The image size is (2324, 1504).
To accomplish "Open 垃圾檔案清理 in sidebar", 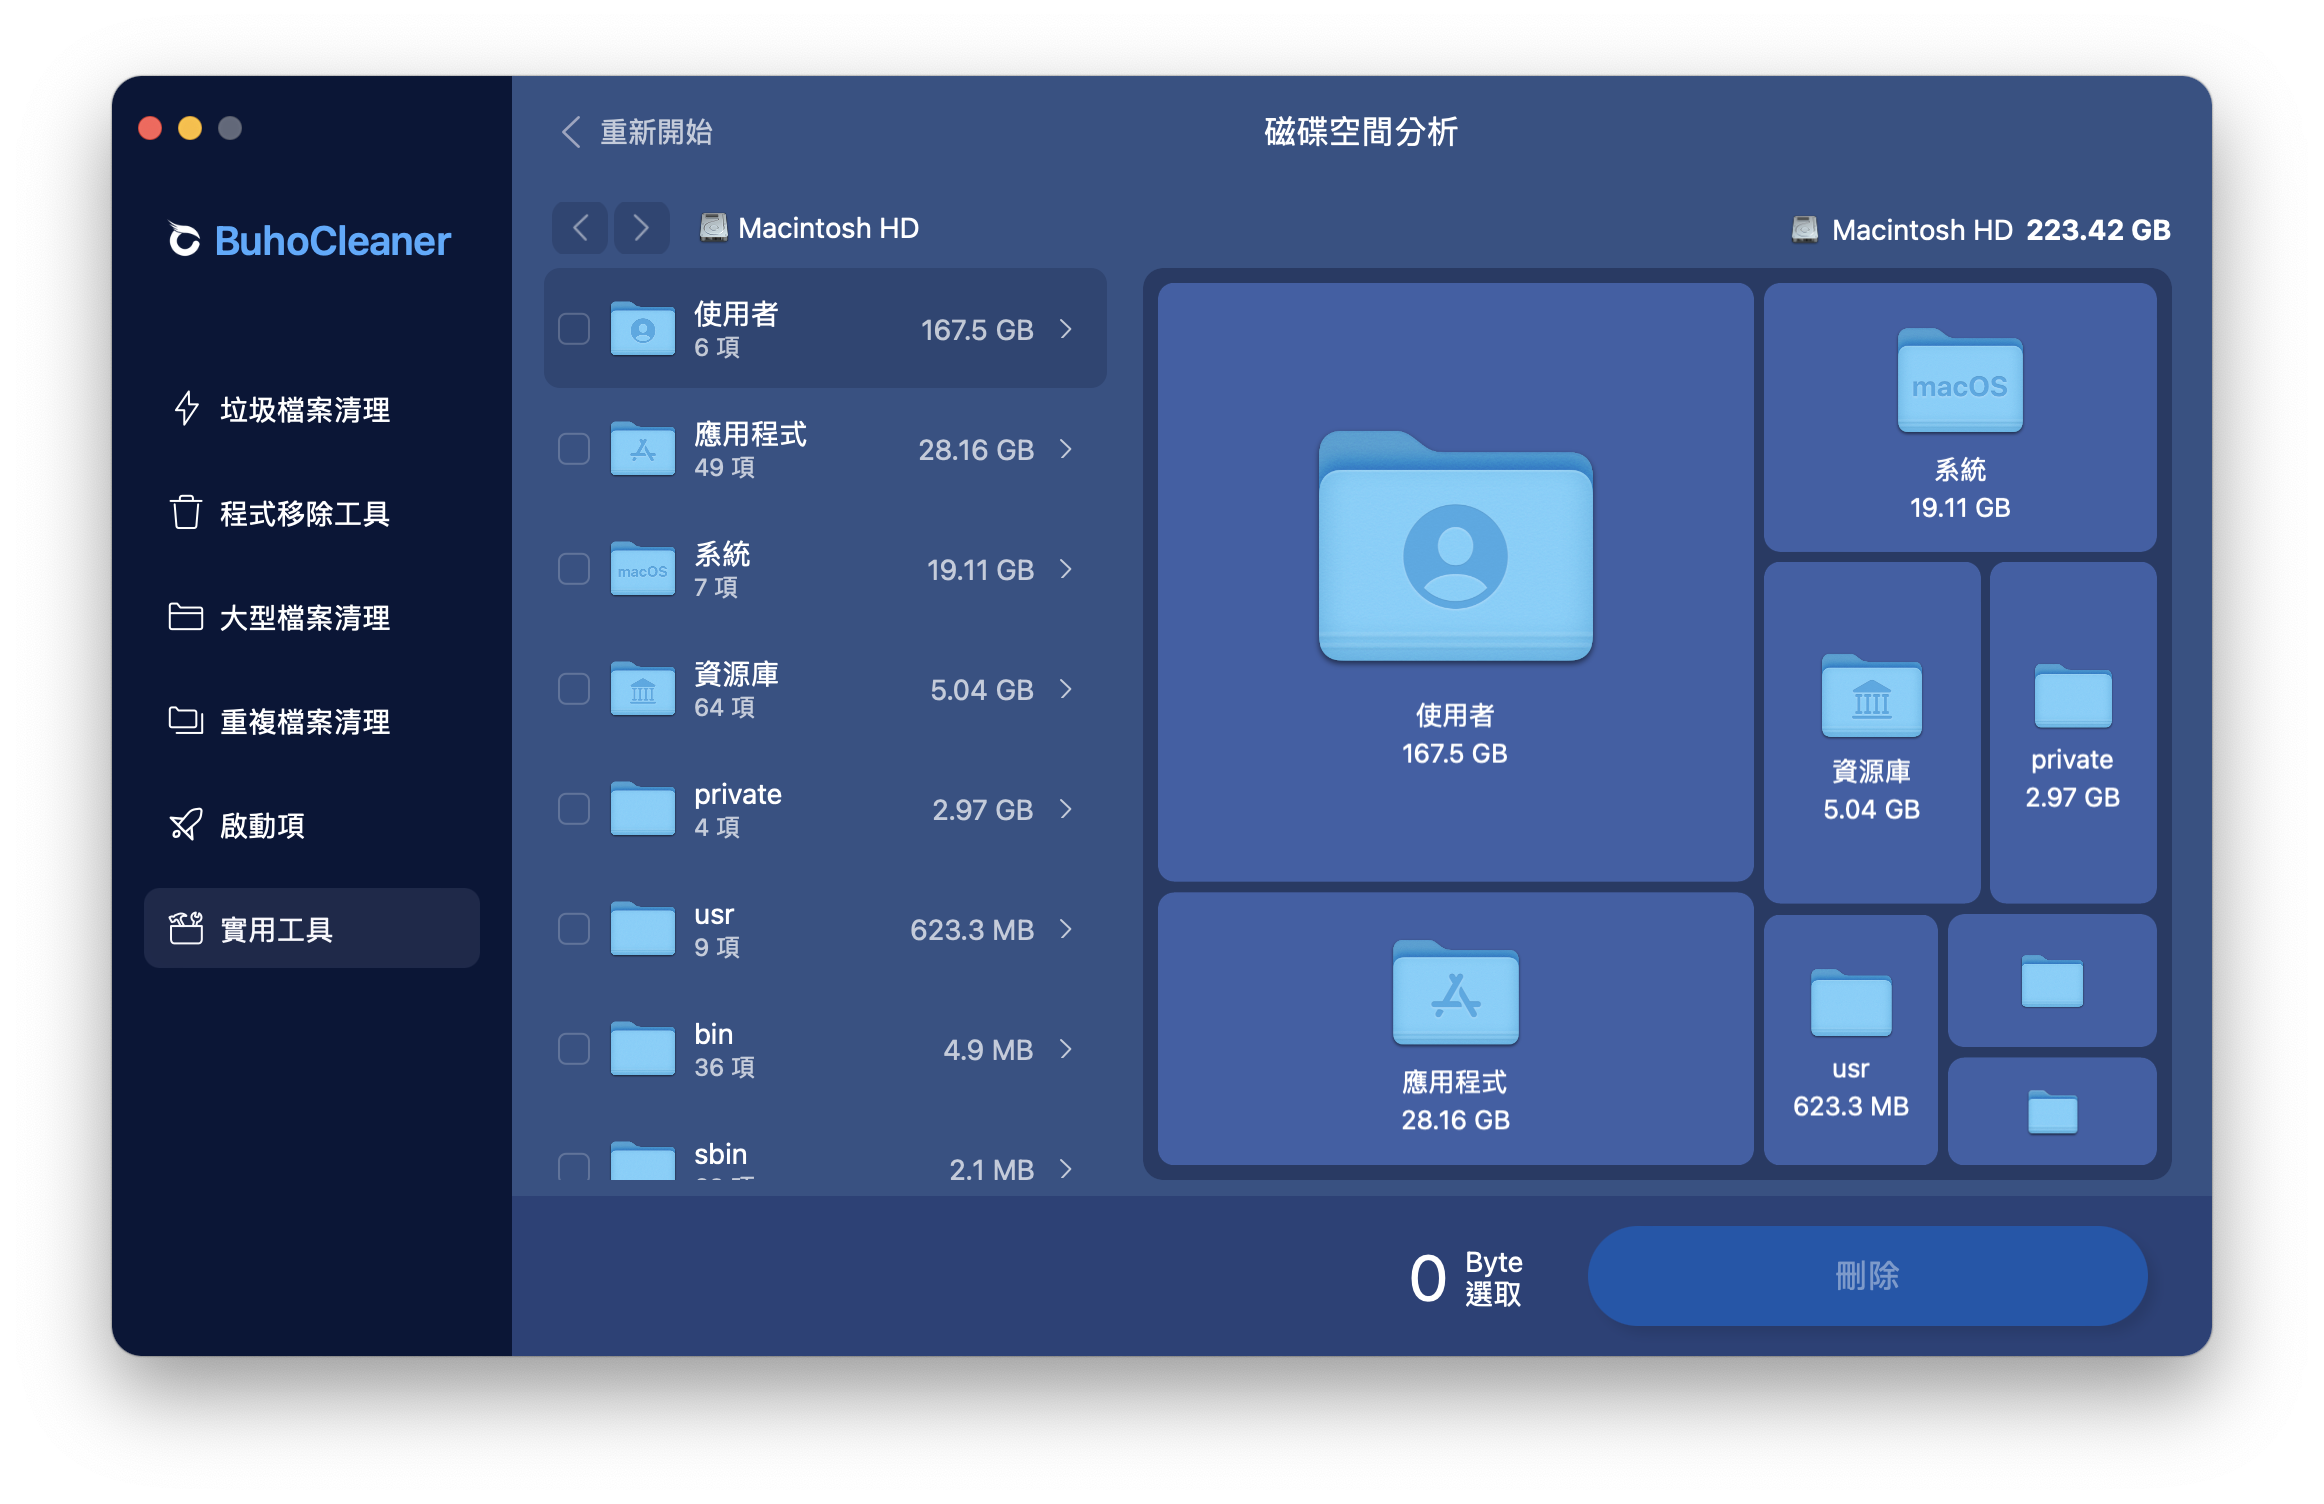I will (x=312, y=409).
